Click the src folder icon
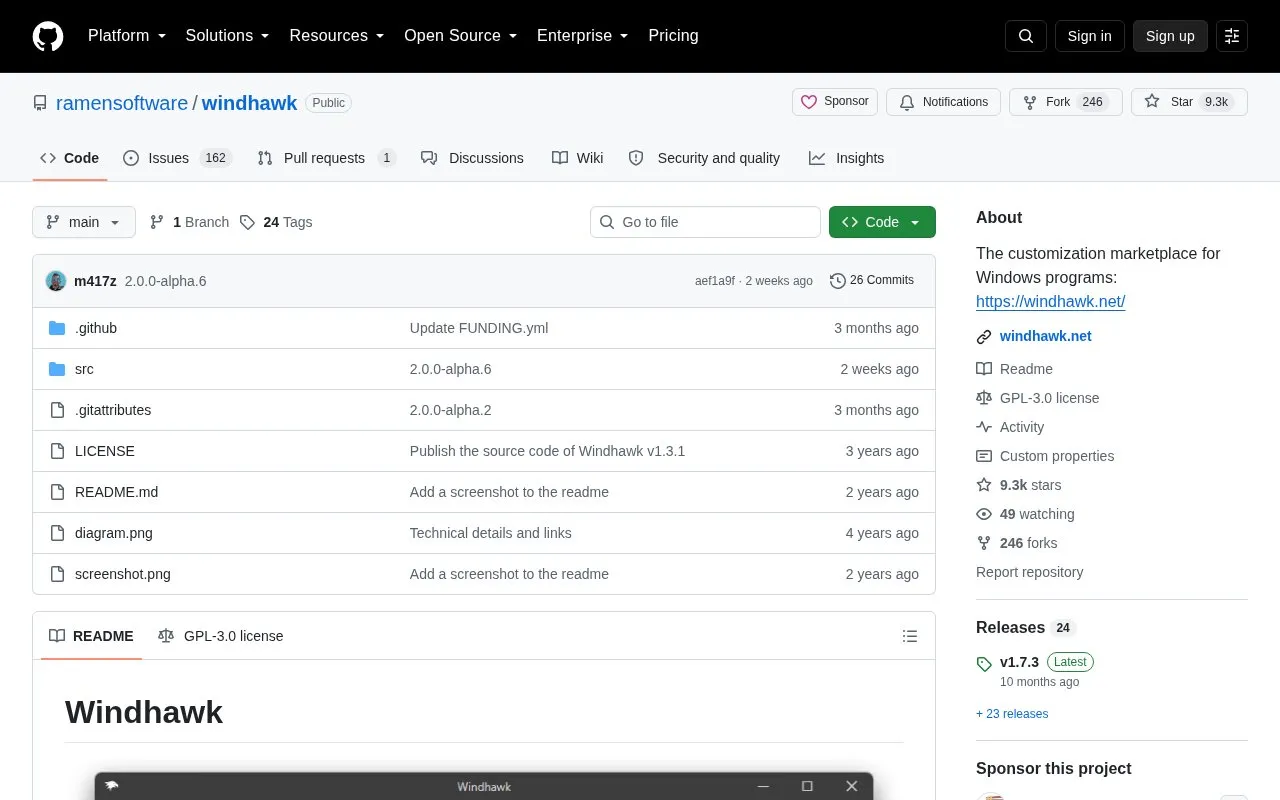 [x=57, y=369]
